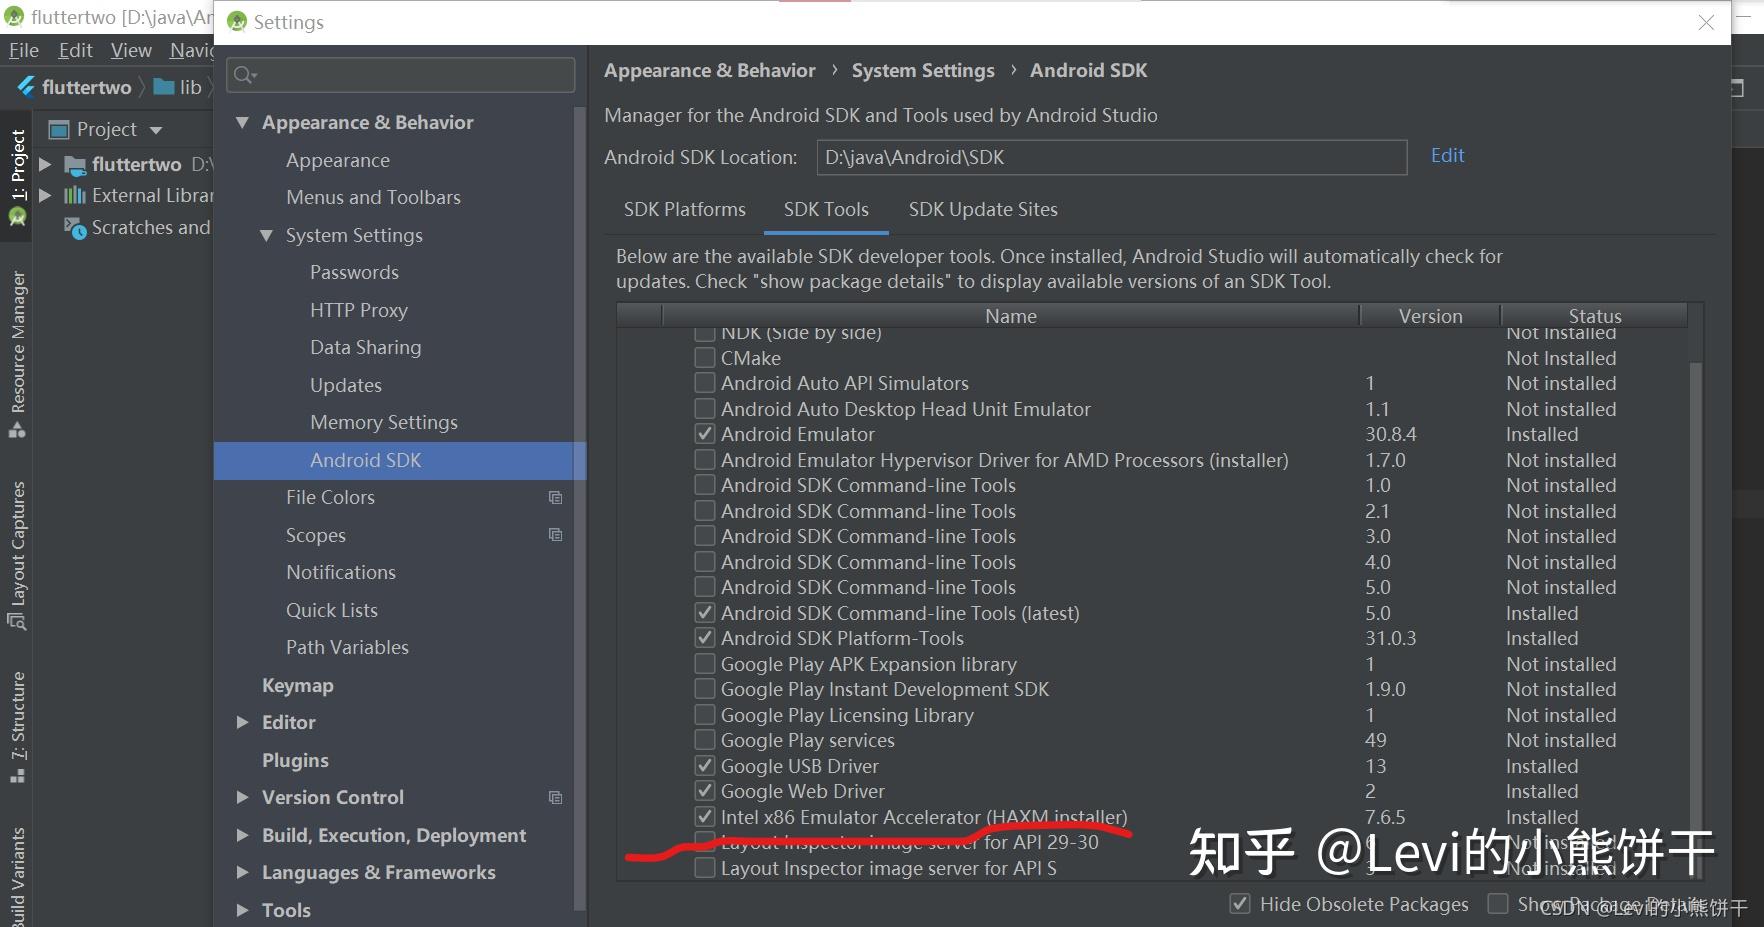
Task: Expand the fluttertwo node in the project tree
Action: pos(46,164)
